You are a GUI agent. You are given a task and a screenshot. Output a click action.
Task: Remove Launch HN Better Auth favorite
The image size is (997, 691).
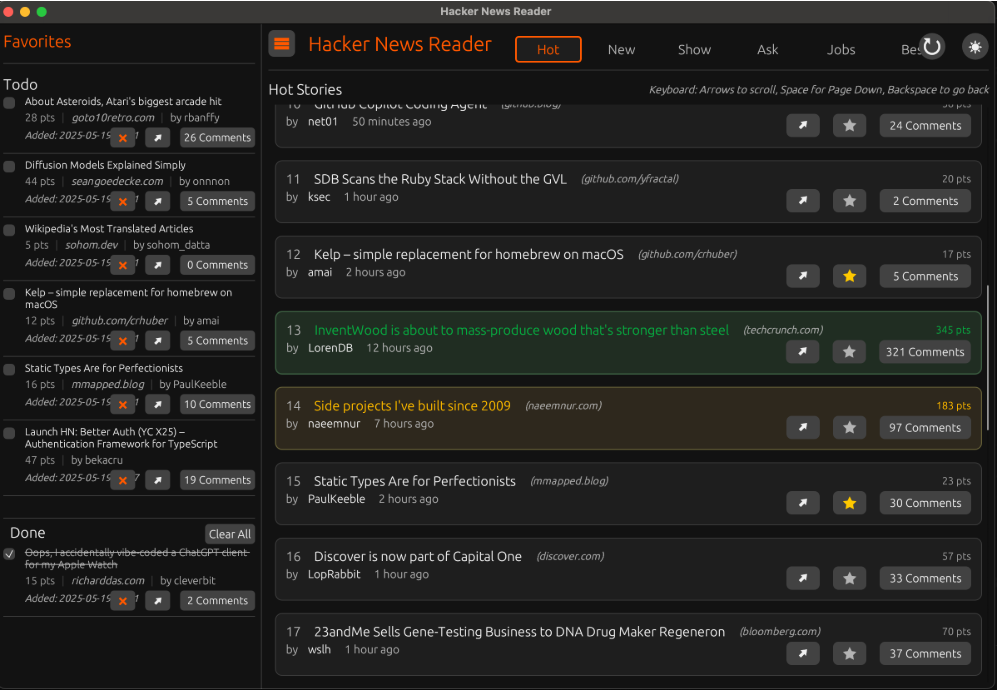123,481
